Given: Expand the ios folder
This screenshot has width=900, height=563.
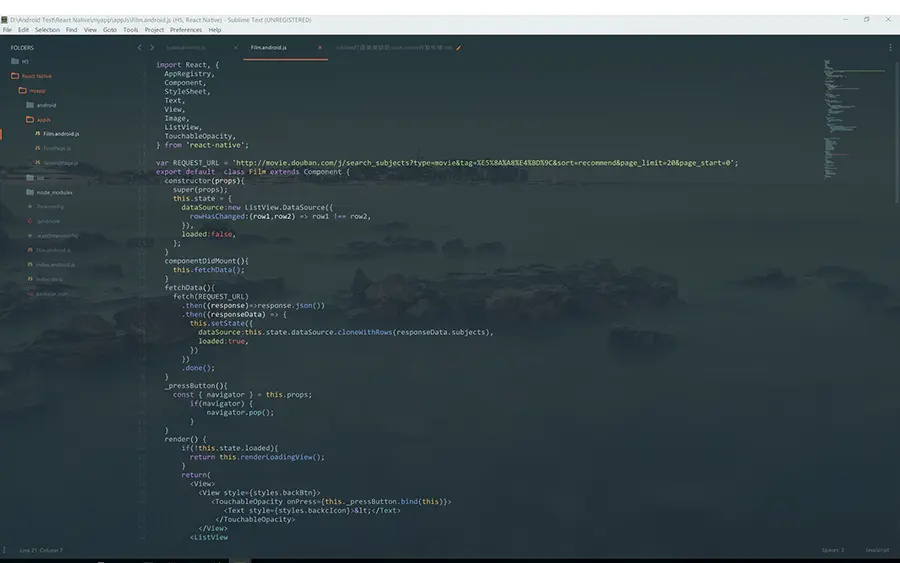Looking at the screenshot, I should tap(36, 178).
